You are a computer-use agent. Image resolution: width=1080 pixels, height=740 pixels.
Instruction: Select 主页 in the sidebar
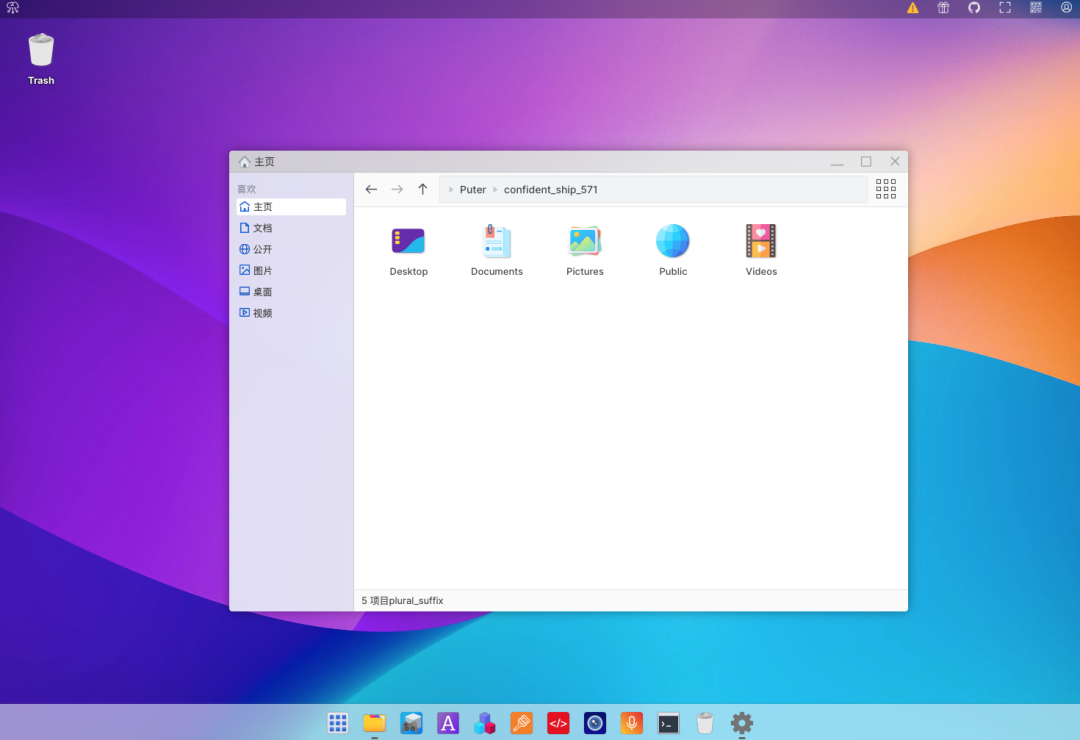291,207
